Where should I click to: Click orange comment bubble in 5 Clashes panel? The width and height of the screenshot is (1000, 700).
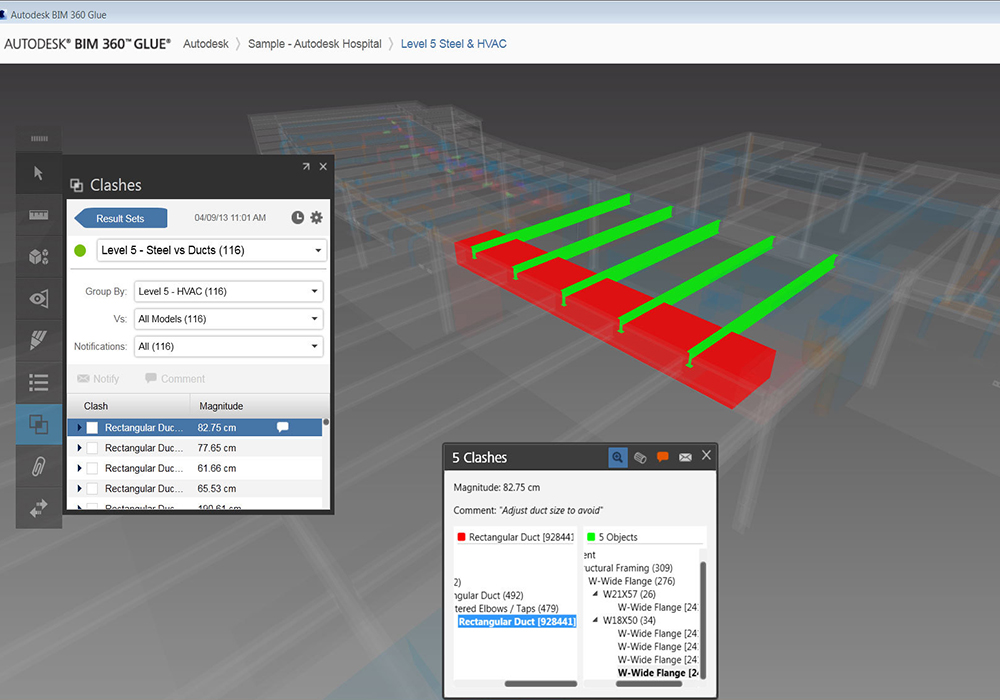tap(662, 457)
